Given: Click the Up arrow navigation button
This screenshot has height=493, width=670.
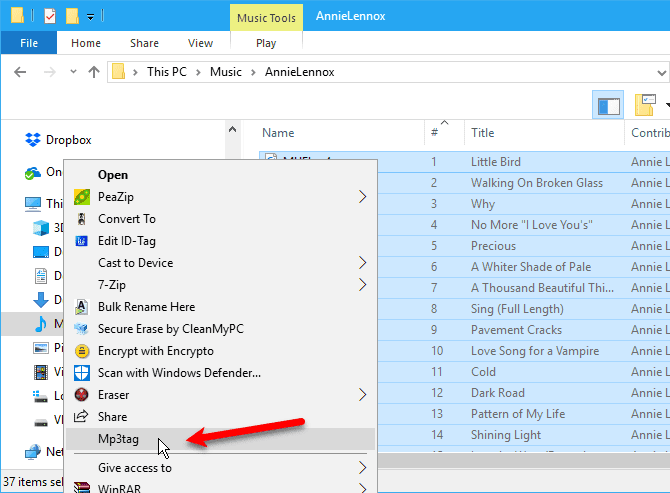Looking at the screenshot, I should [x=93, y=72].
